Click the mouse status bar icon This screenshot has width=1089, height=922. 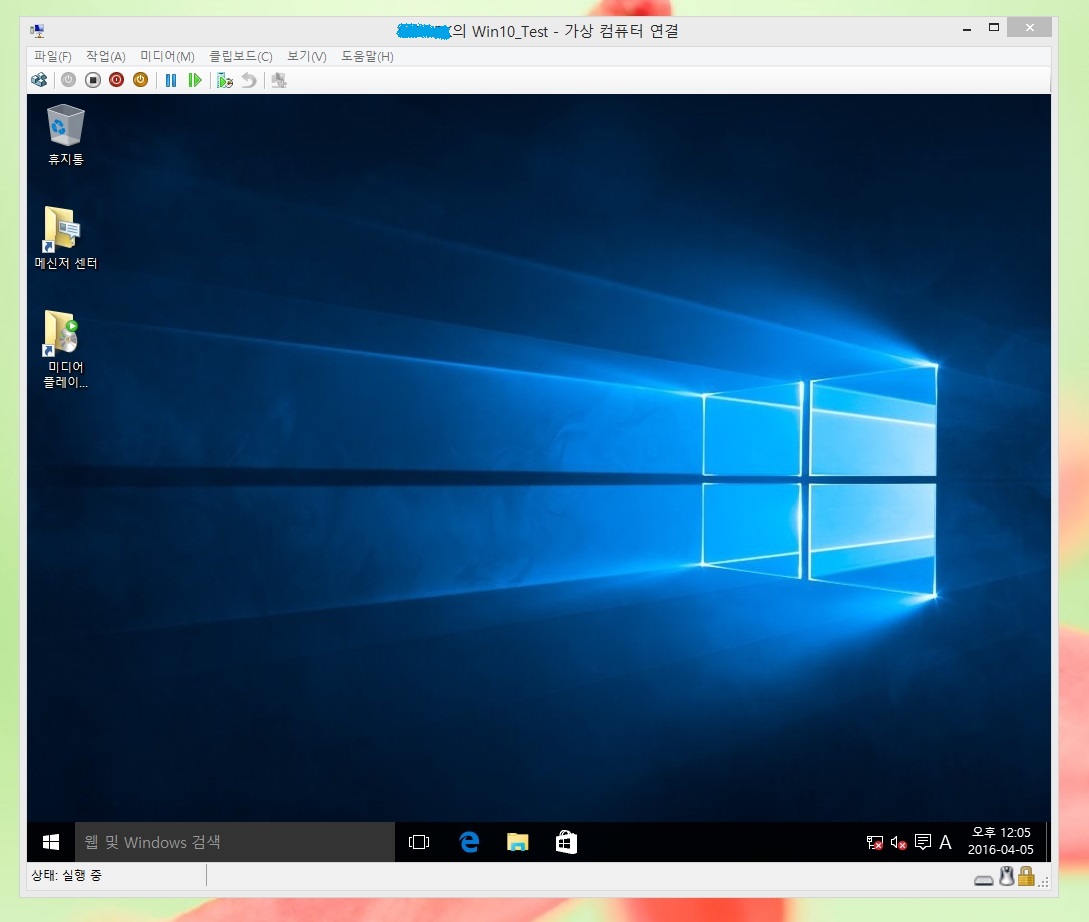click(x=1006, y=876)
